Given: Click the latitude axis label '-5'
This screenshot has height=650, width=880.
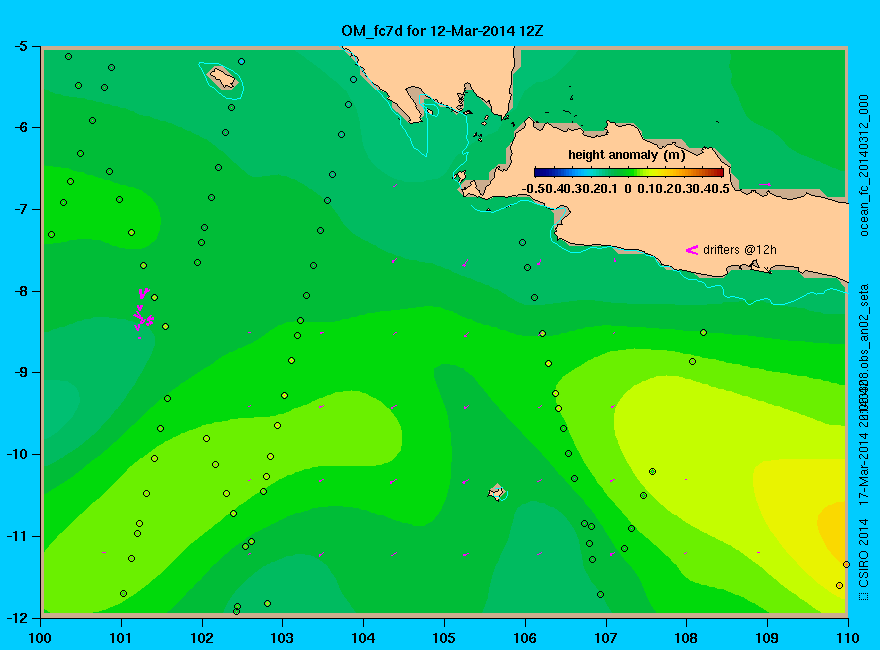Looking at the screenshot, I should pos(20,47).
